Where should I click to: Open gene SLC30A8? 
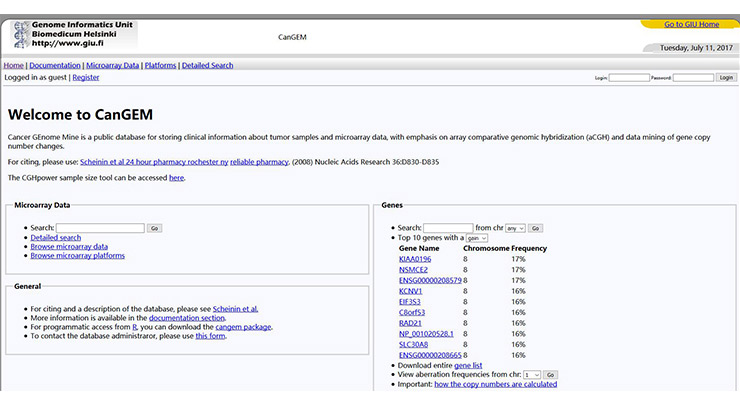tap(413, 344)
